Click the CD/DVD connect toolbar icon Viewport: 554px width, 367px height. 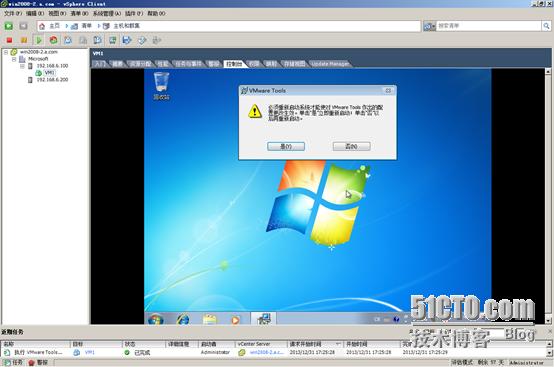pos(142,40)
